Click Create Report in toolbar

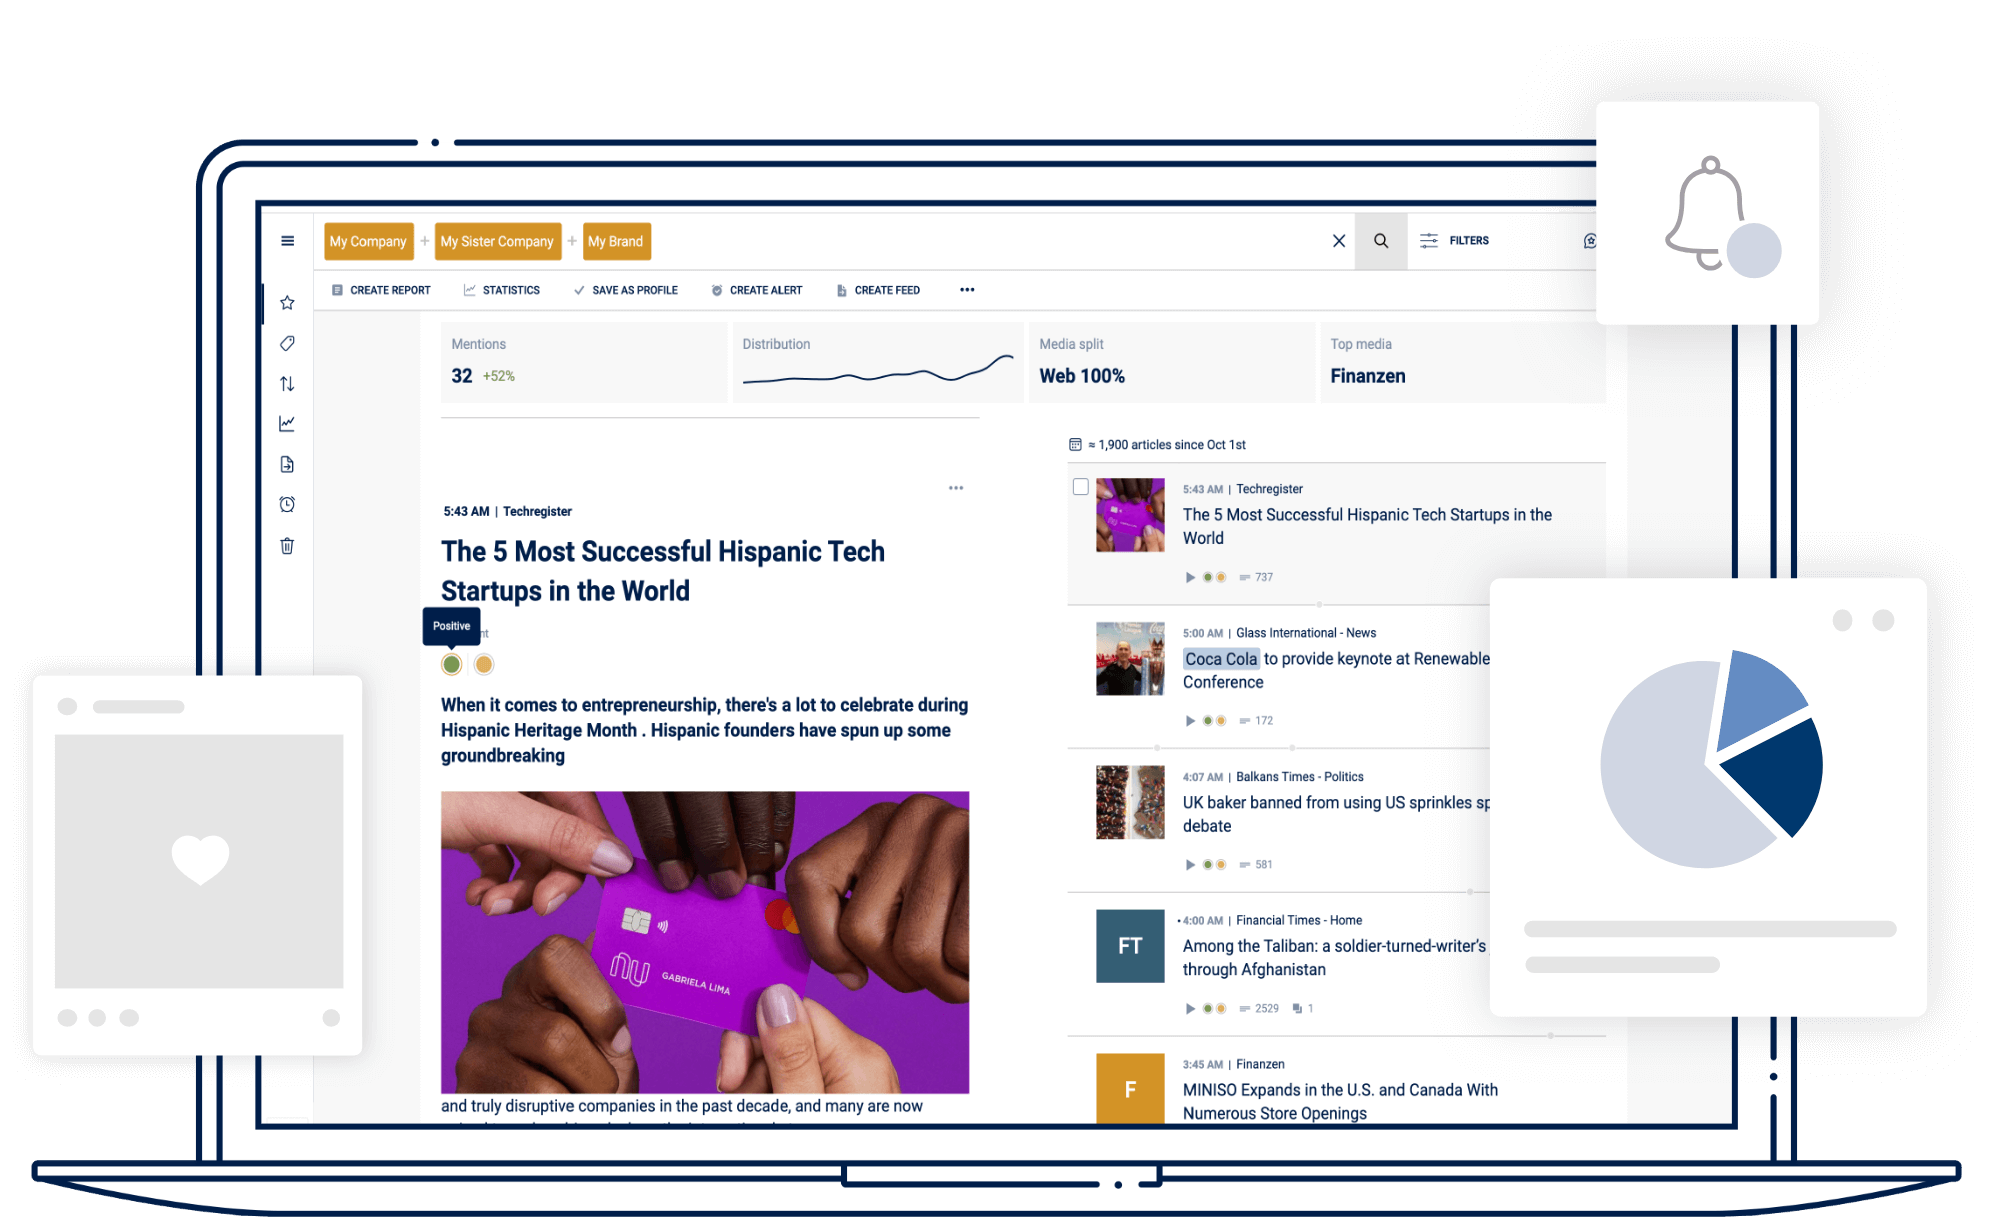381,290
